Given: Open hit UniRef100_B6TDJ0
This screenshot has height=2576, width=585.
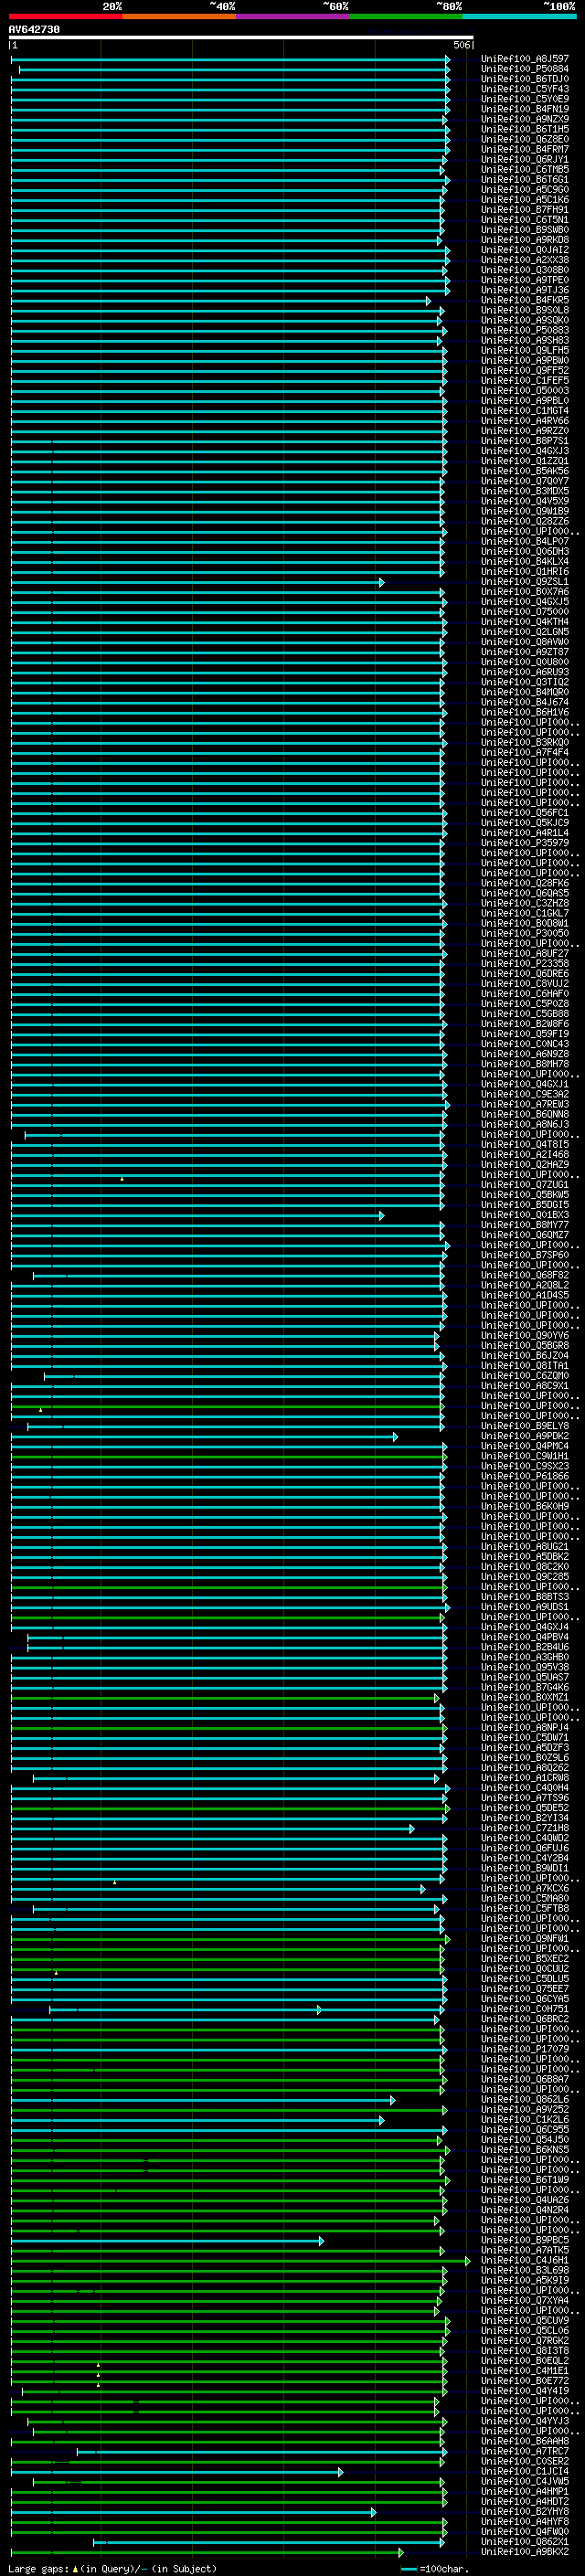Looking at the screenshot, I should (x=525, y=79).
